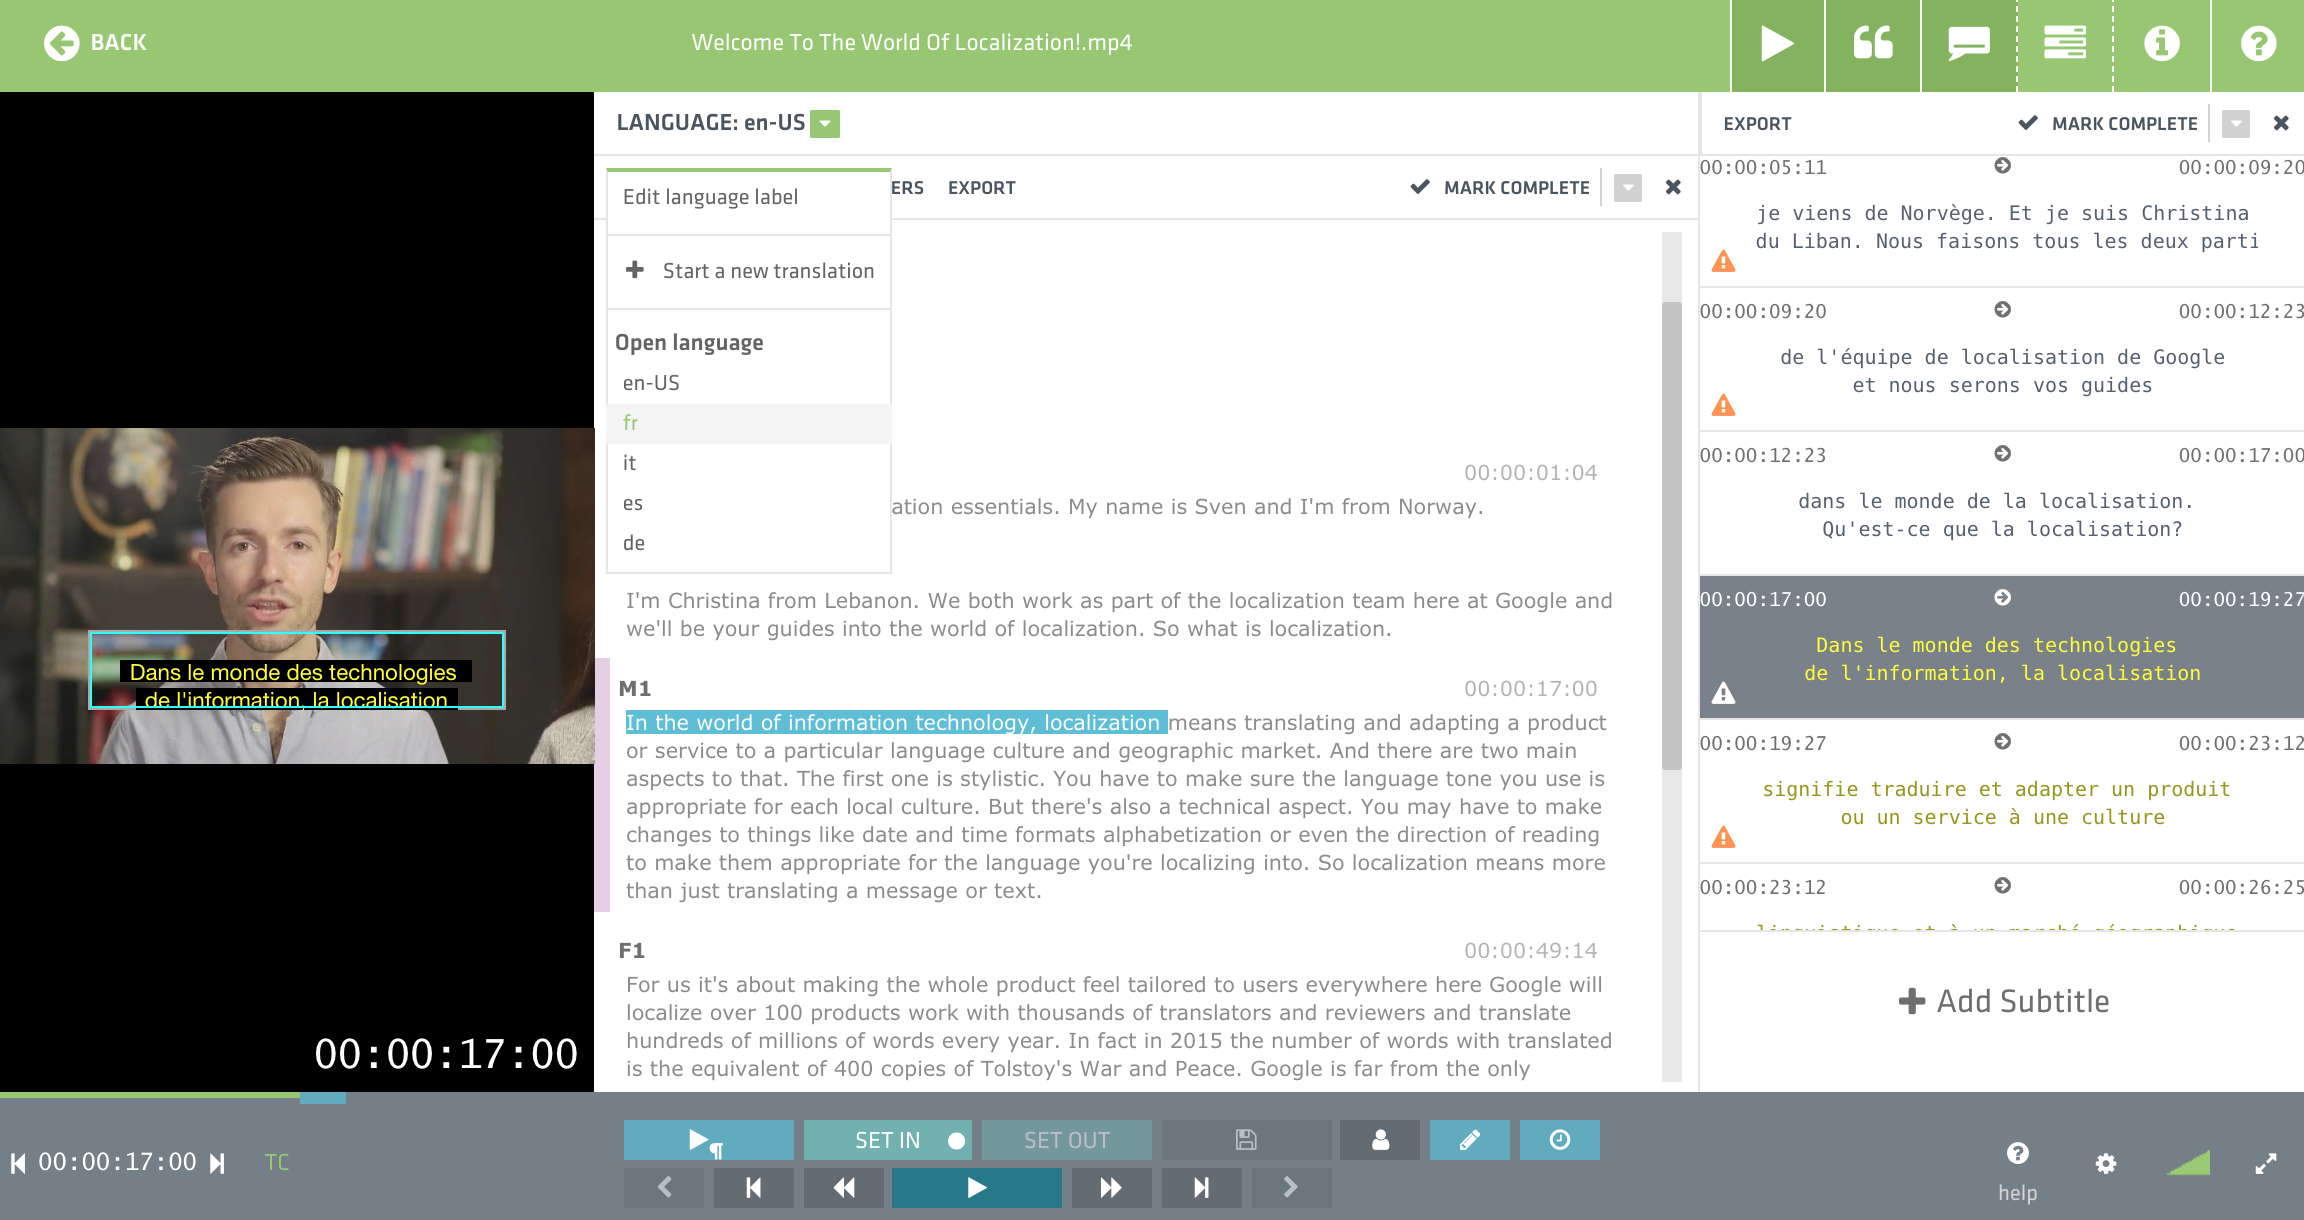Click Add Subtitle button
This screenshot has height=1220, width=2304.
click(x=2003, y=1001)
